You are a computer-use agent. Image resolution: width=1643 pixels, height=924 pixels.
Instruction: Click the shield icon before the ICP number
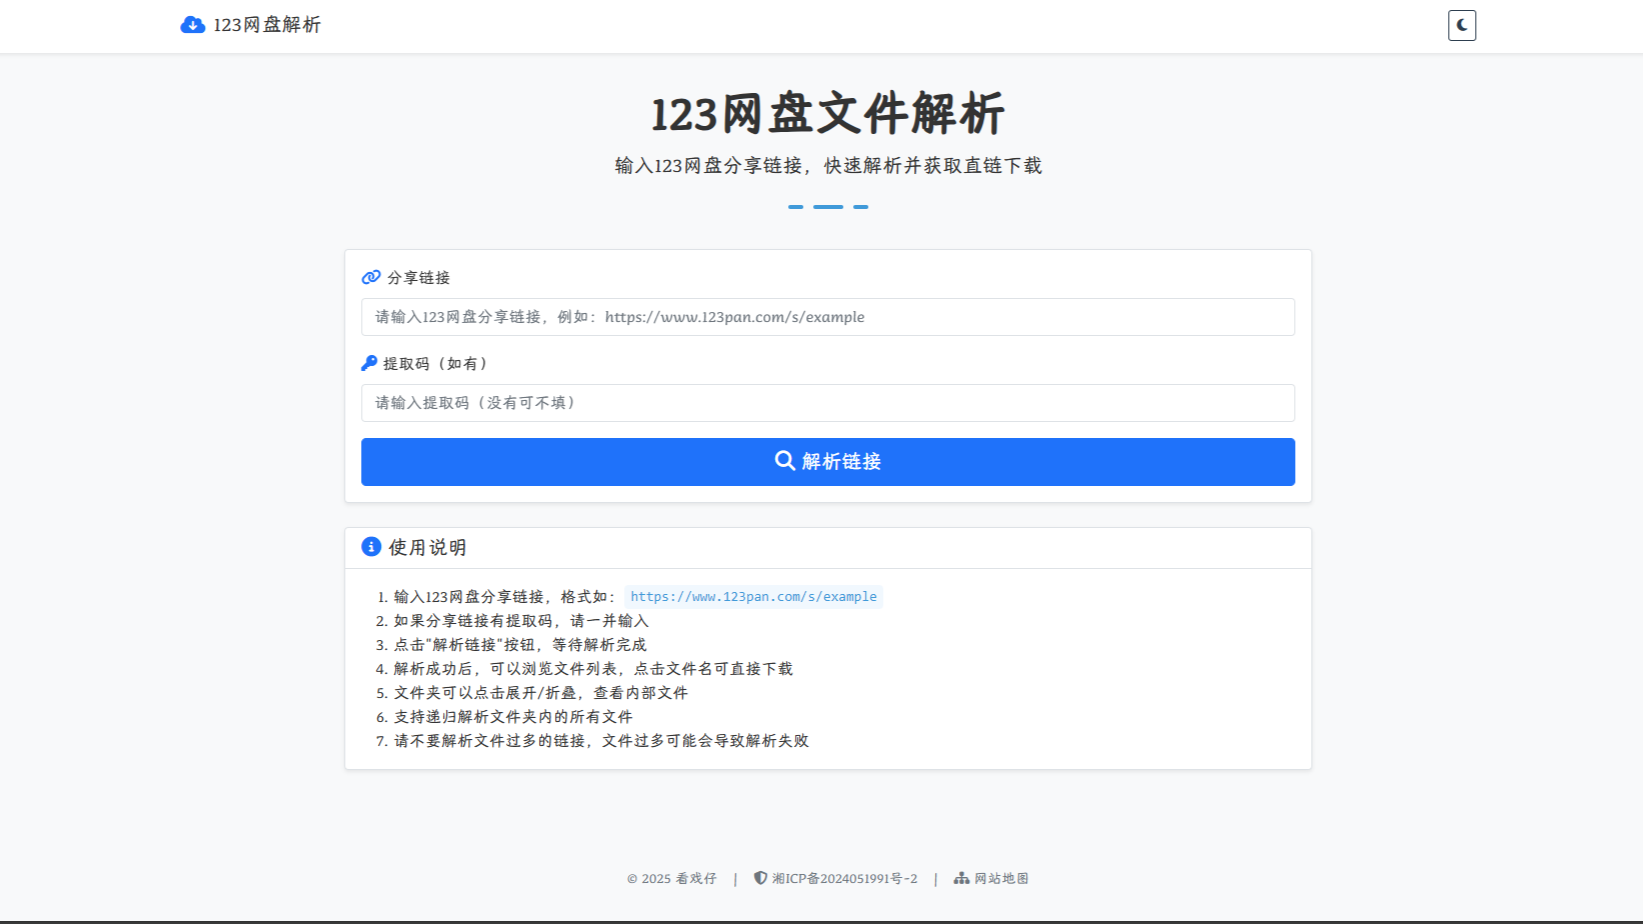[x=759, y=878]
